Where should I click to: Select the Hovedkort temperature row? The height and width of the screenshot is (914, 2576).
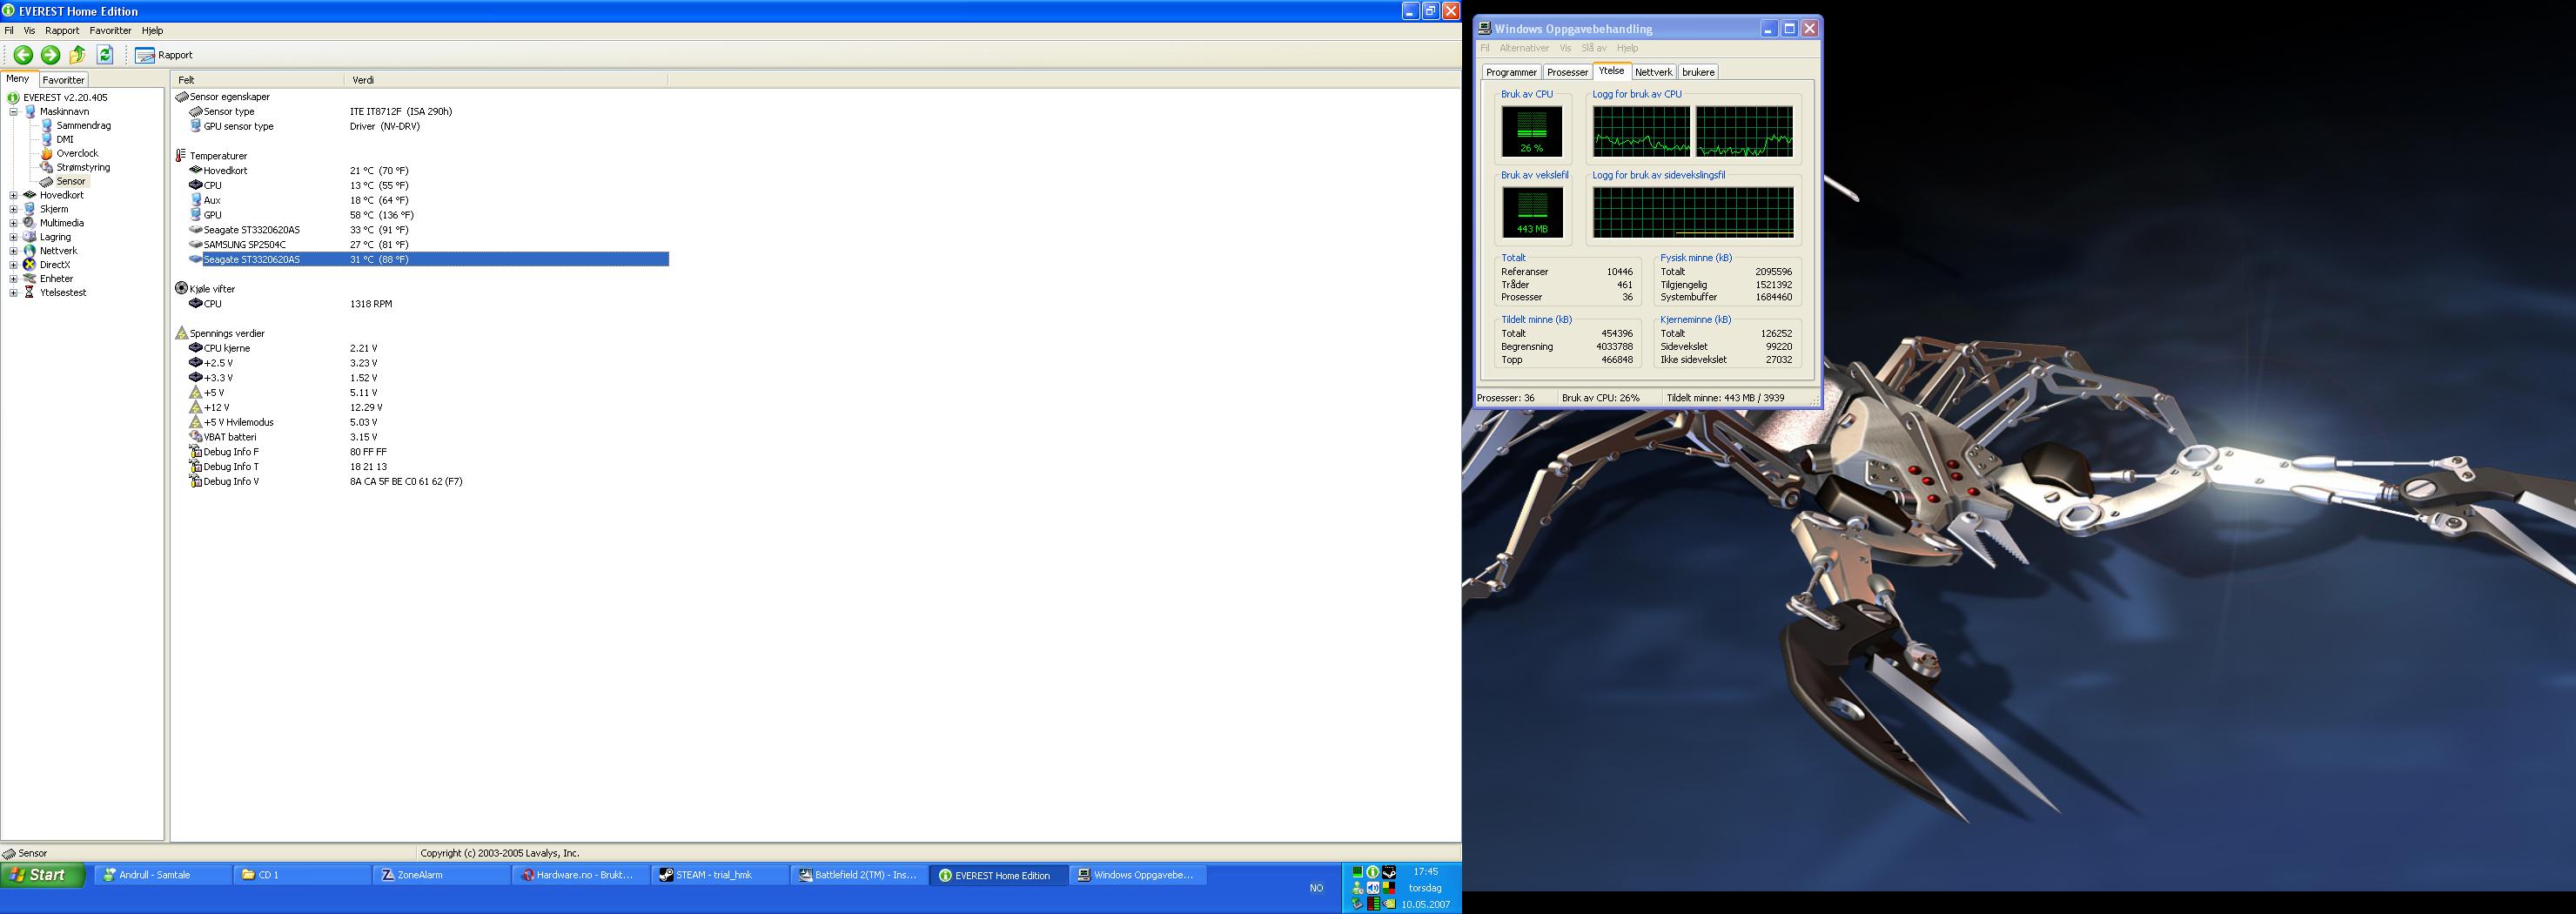pos(428,171)
